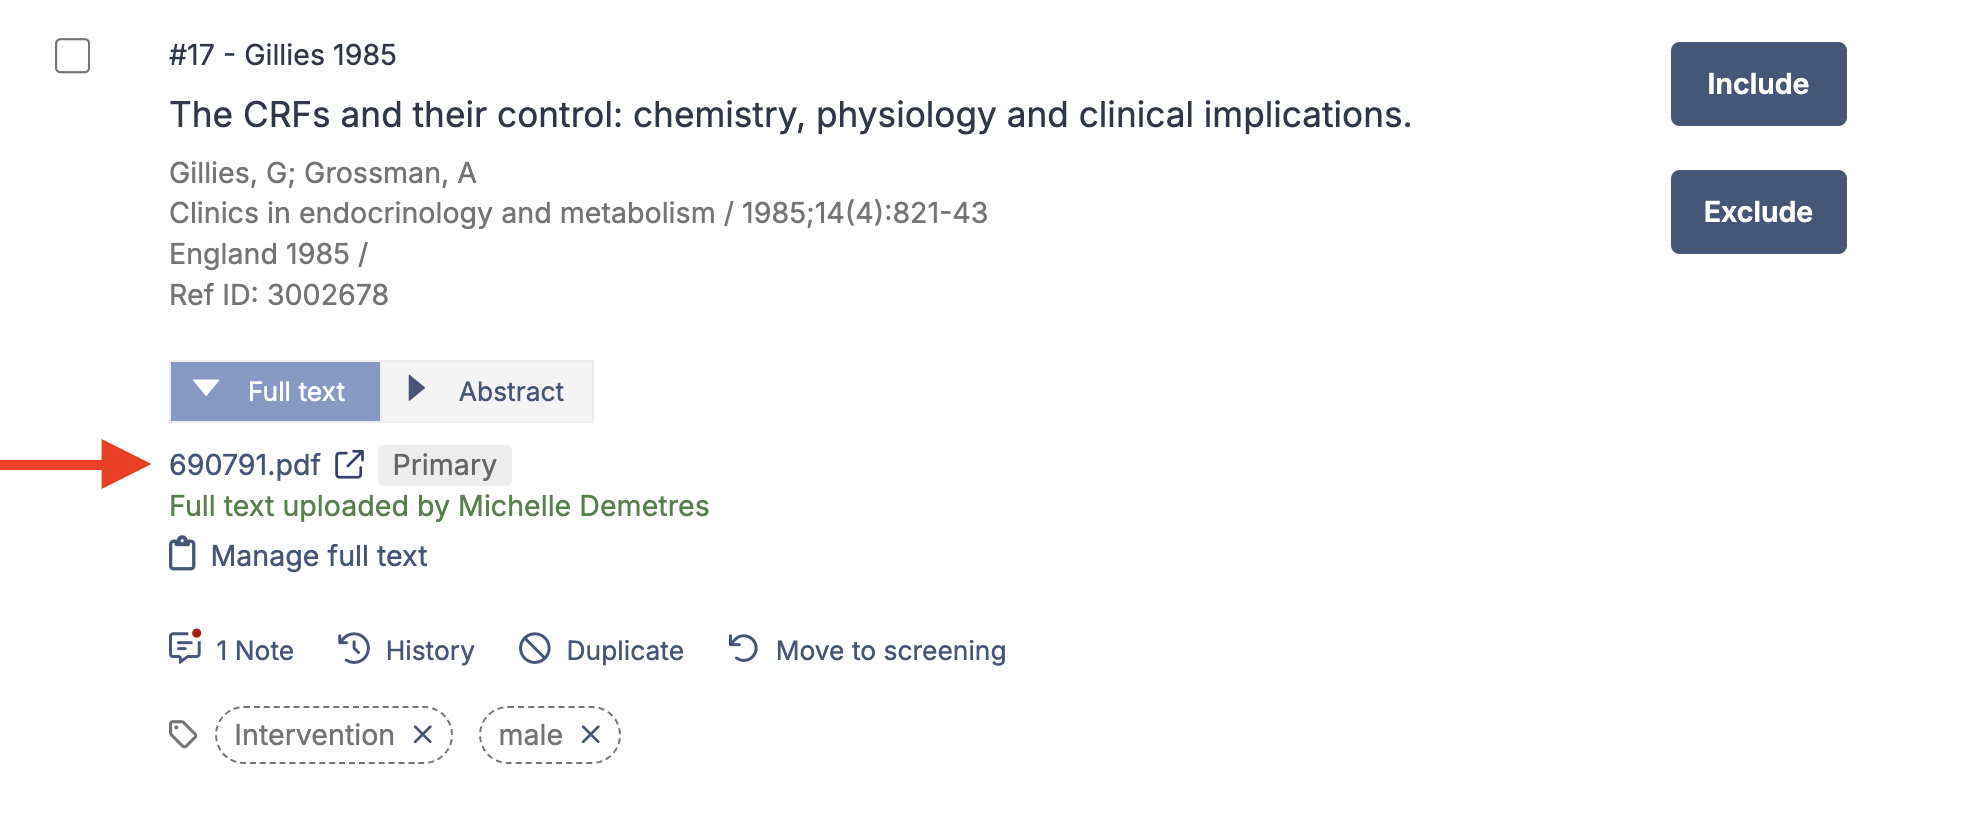
Task: Click the Abstract right-pointing triangle
Action: pyautogui.click(x=417, y=388)
